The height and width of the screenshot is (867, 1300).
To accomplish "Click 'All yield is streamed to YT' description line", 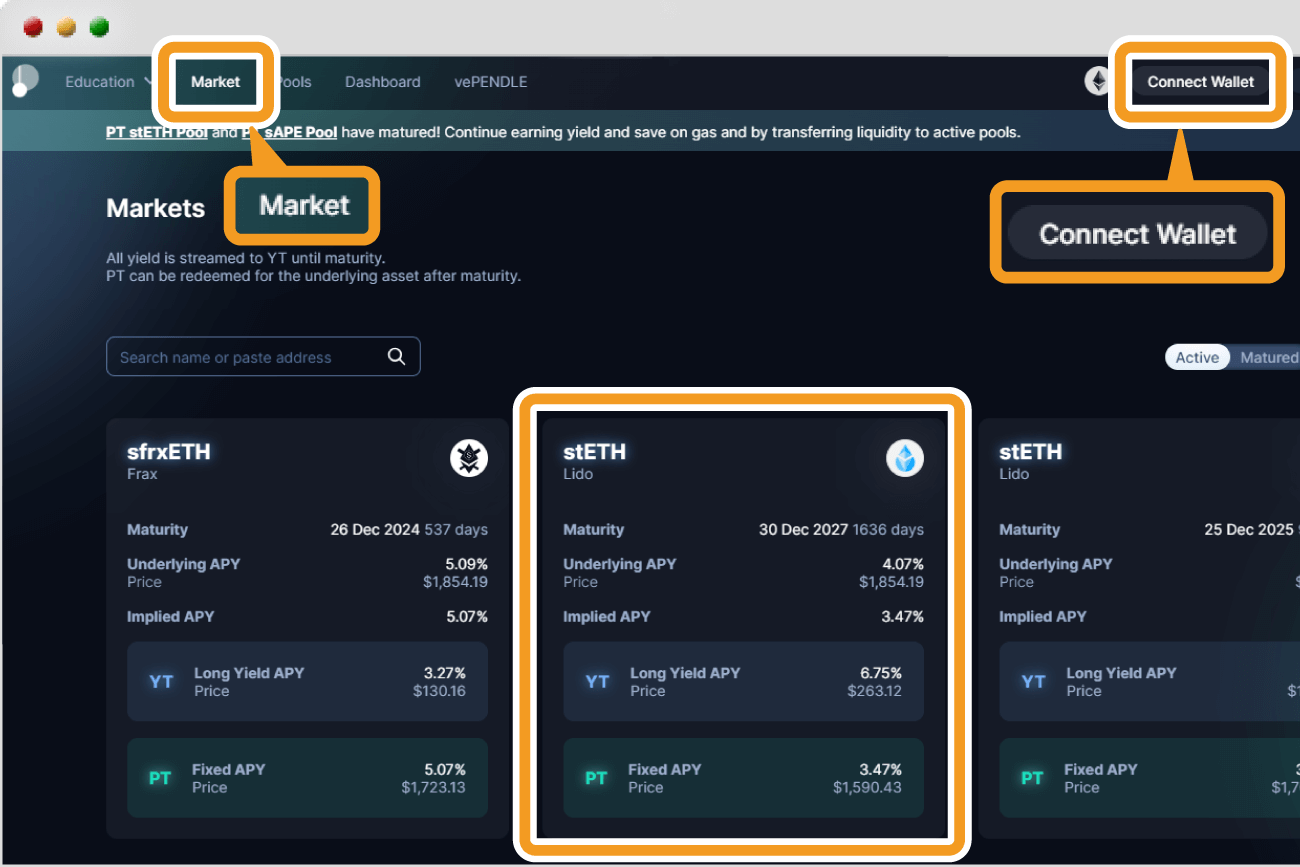I will (x=245, y=258).
